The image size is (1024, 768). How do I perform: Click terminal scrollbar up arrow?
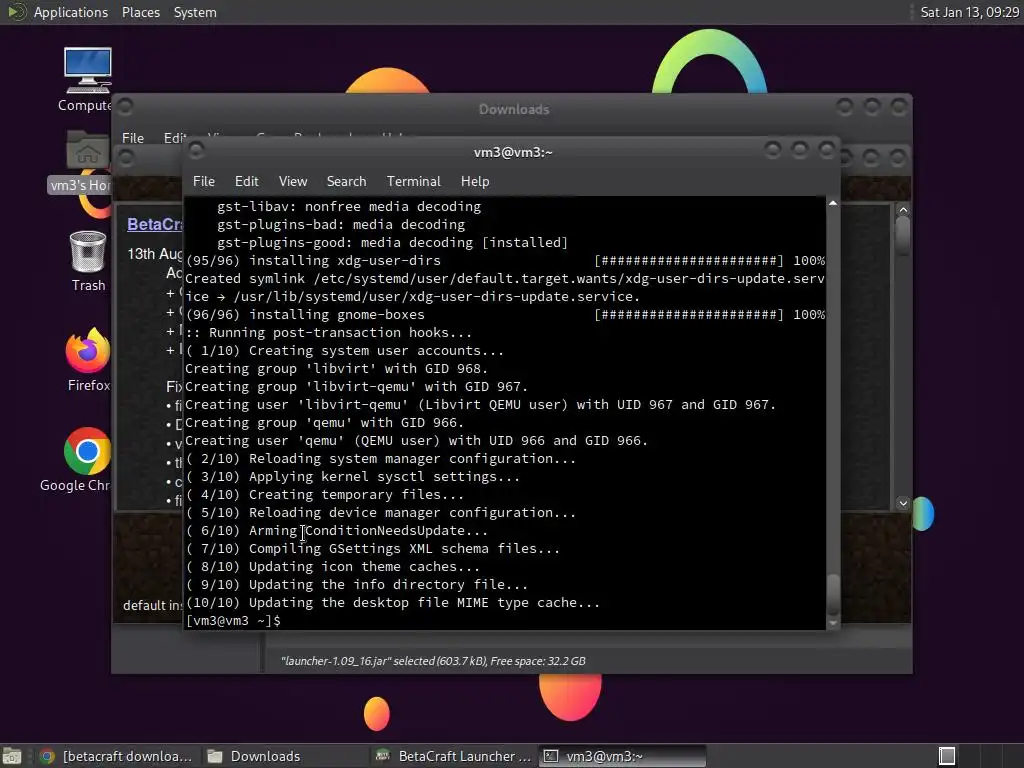click(833, 204)
